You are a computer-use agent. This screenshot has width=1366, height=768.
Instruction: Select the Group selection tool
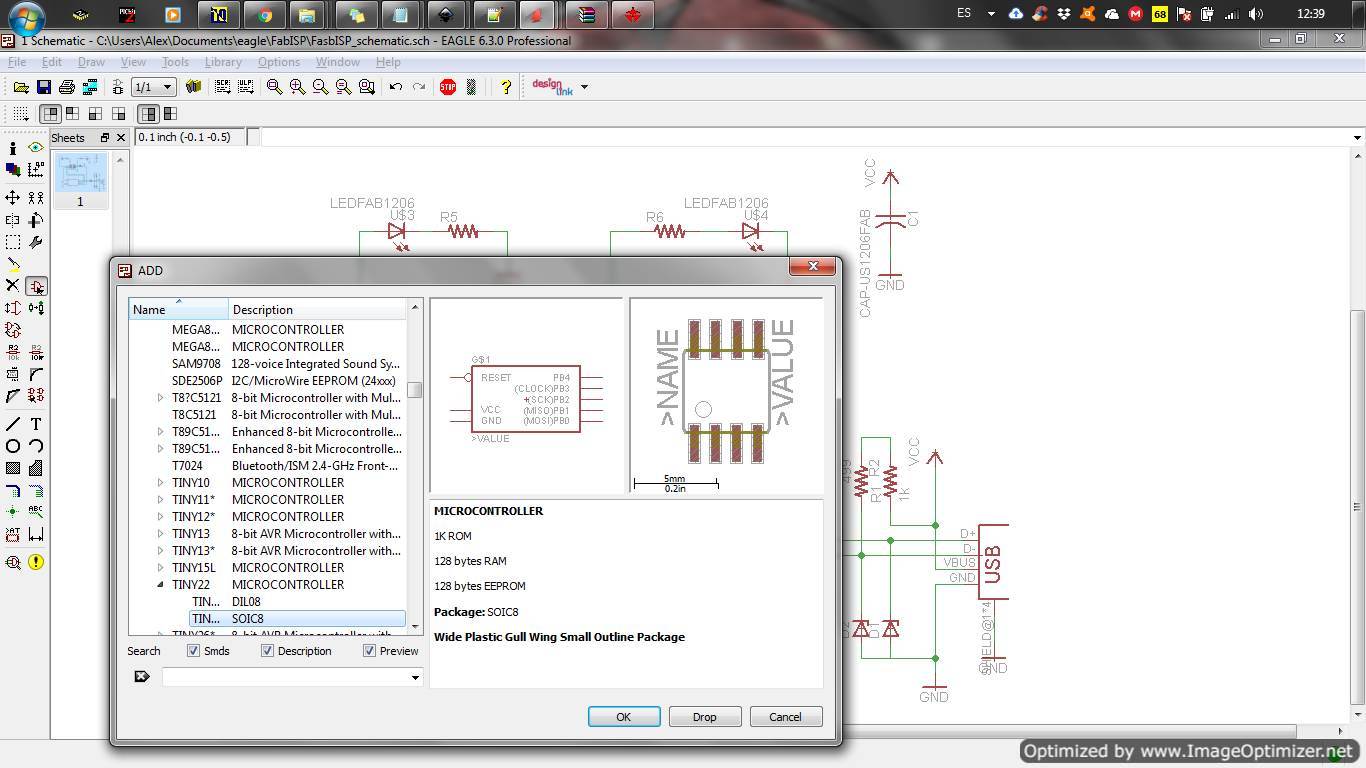coord(13,242)
